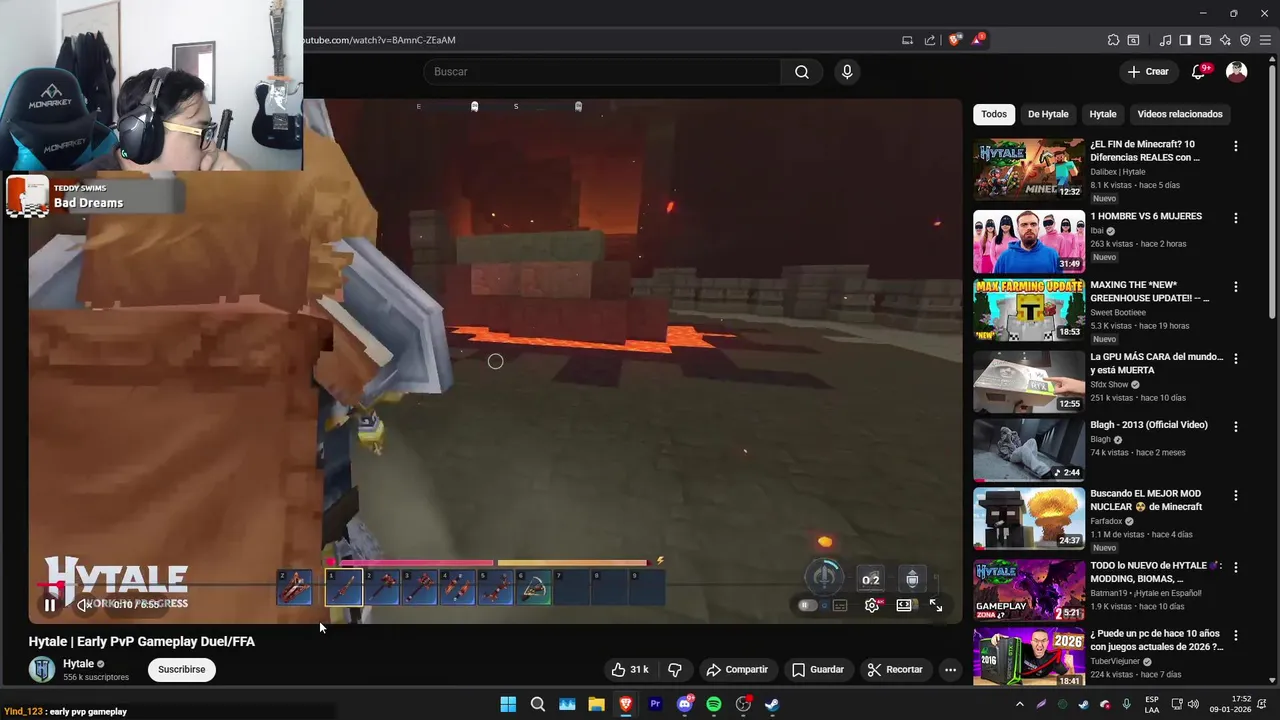Screen dimensions: 1280x720
Task: Click the page URL in the address bar
Action: click(379, 40)
